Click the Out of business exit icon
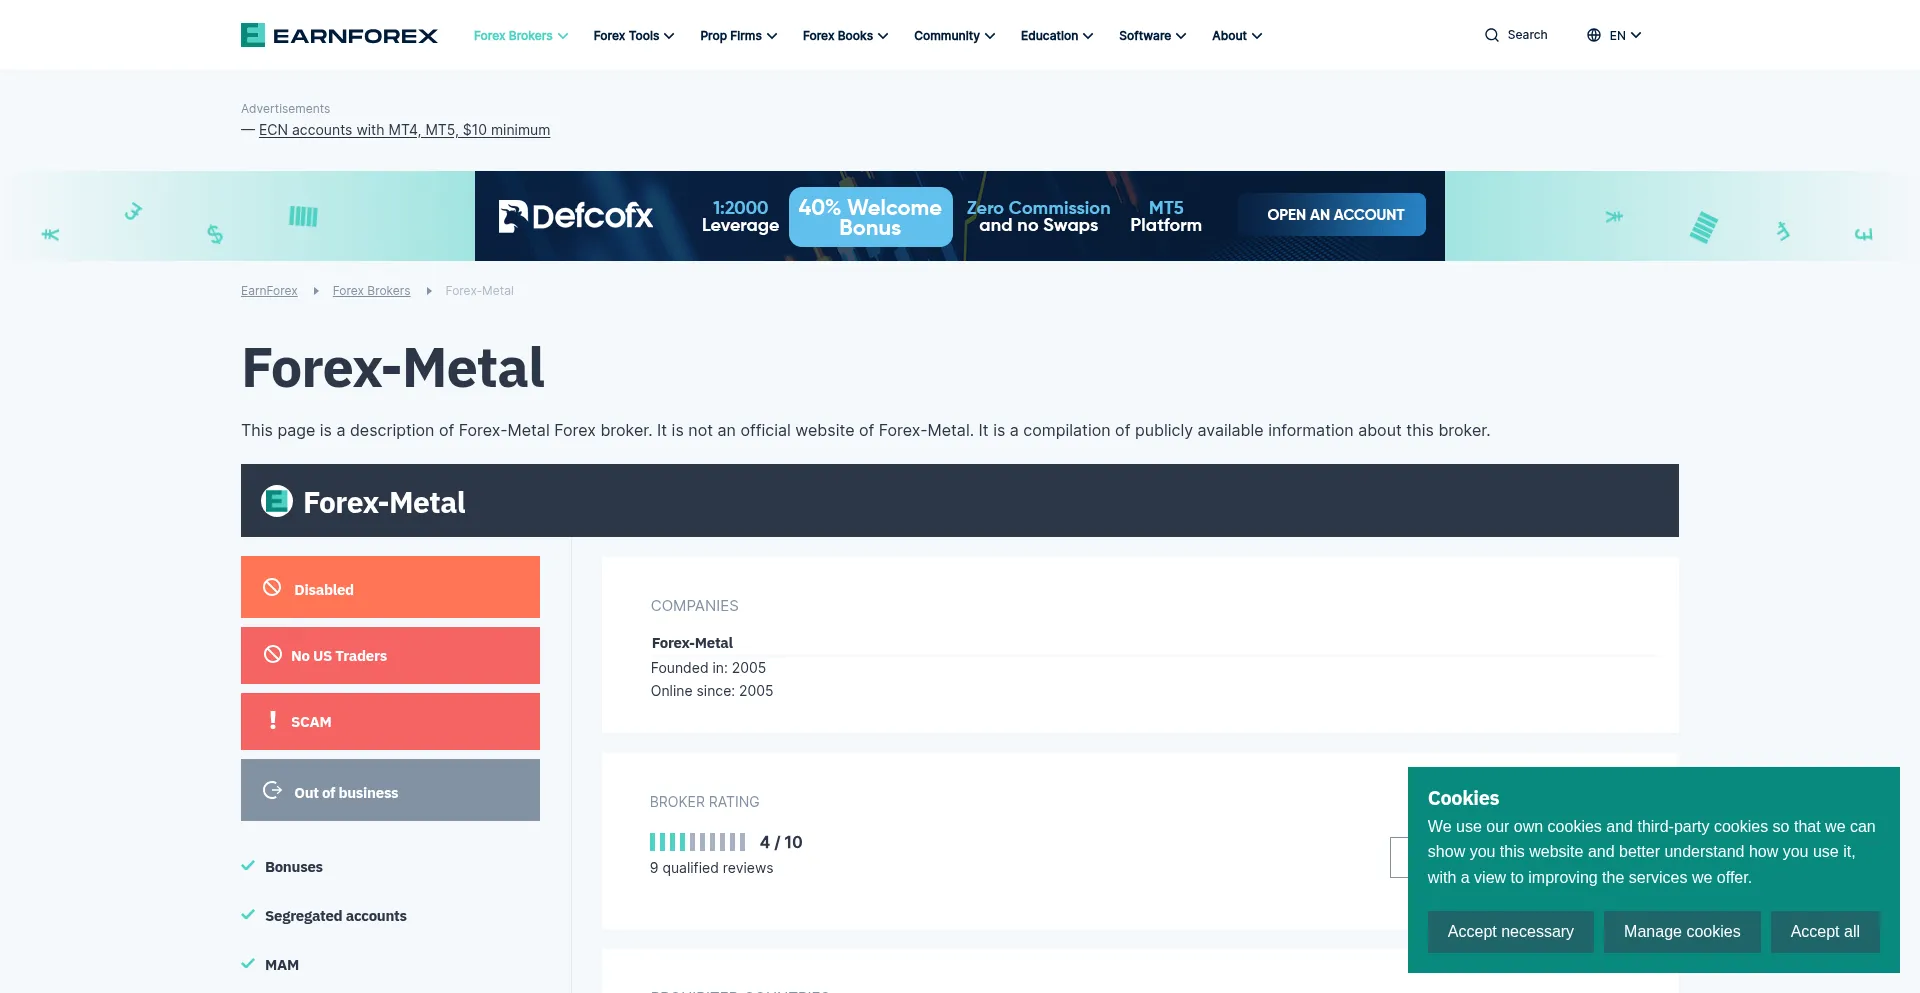This screenshot has height=993, width=1920. click(x=272, y=790)
